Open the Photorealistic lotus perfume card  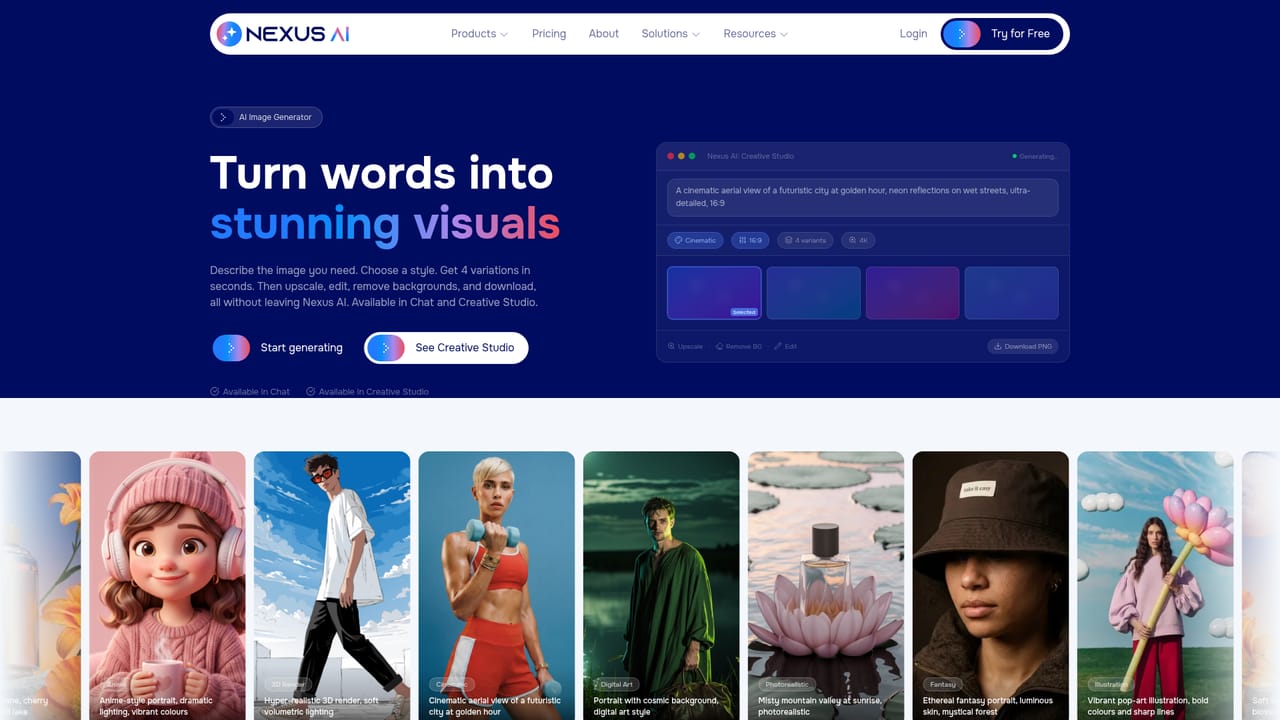pos(826,586)
